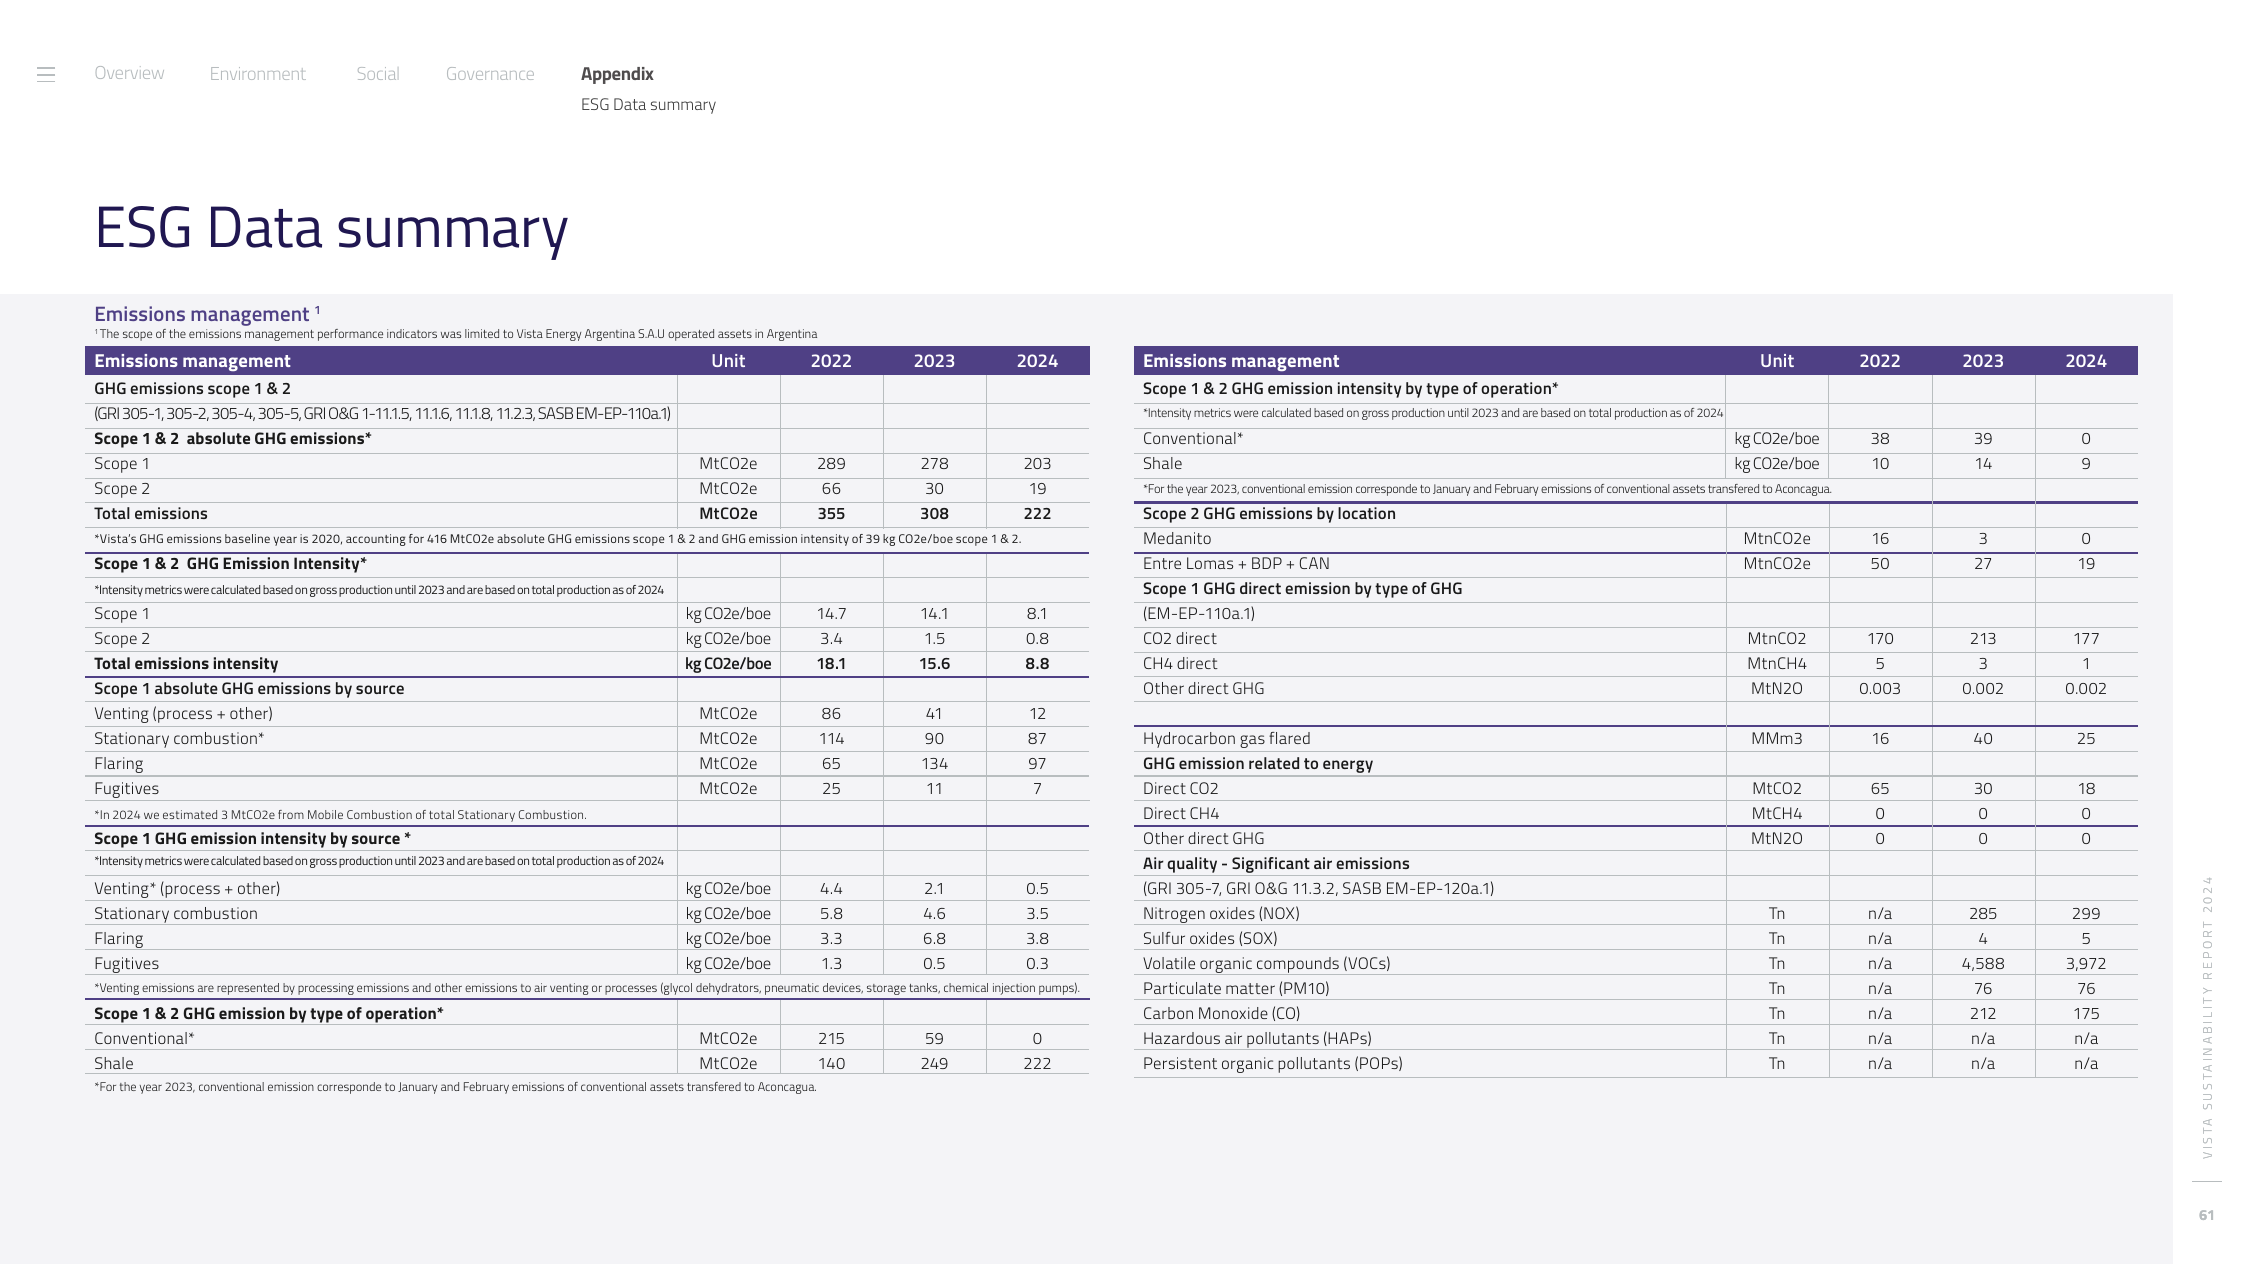Select the Stationary combustion* row label

click(x=179, y=739)
